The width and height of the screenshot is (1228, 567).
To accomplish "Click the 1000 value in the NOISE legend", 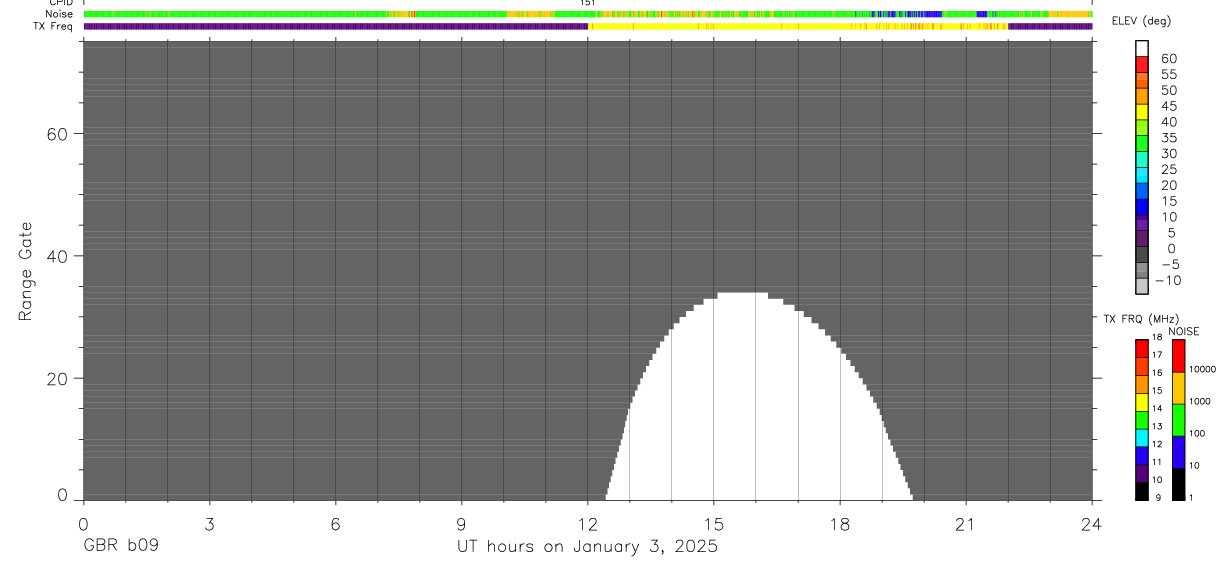I will pyautogui.click(x=1200, y=401).
